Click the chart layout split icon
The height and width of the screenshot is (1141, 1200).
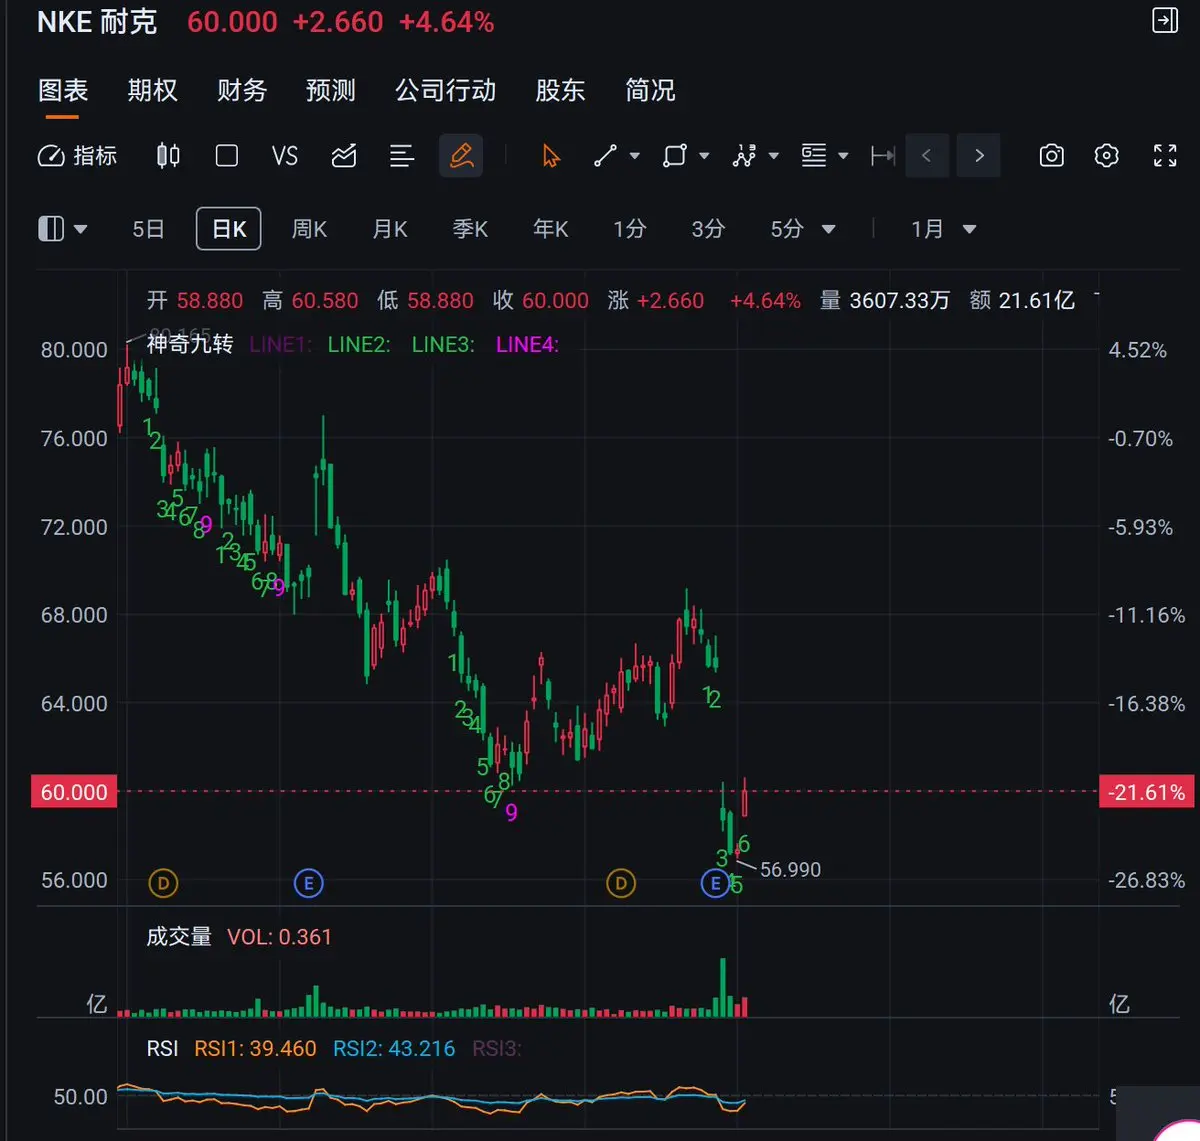click(51, 229)
